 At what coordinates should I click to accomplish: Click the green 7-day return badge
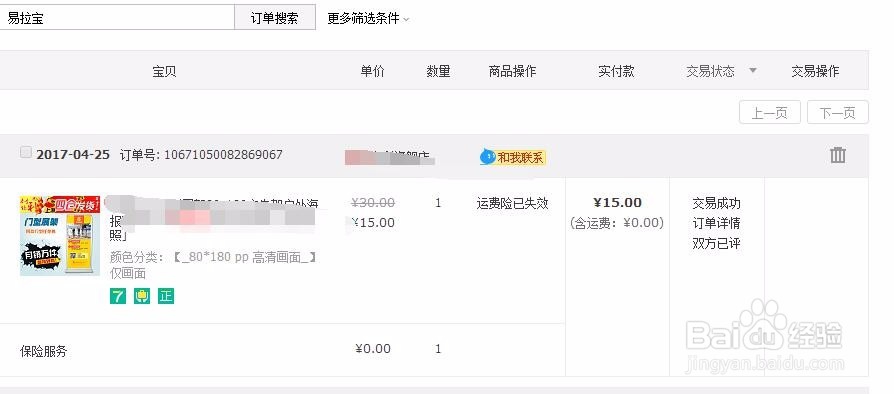(x=117, y=296)
